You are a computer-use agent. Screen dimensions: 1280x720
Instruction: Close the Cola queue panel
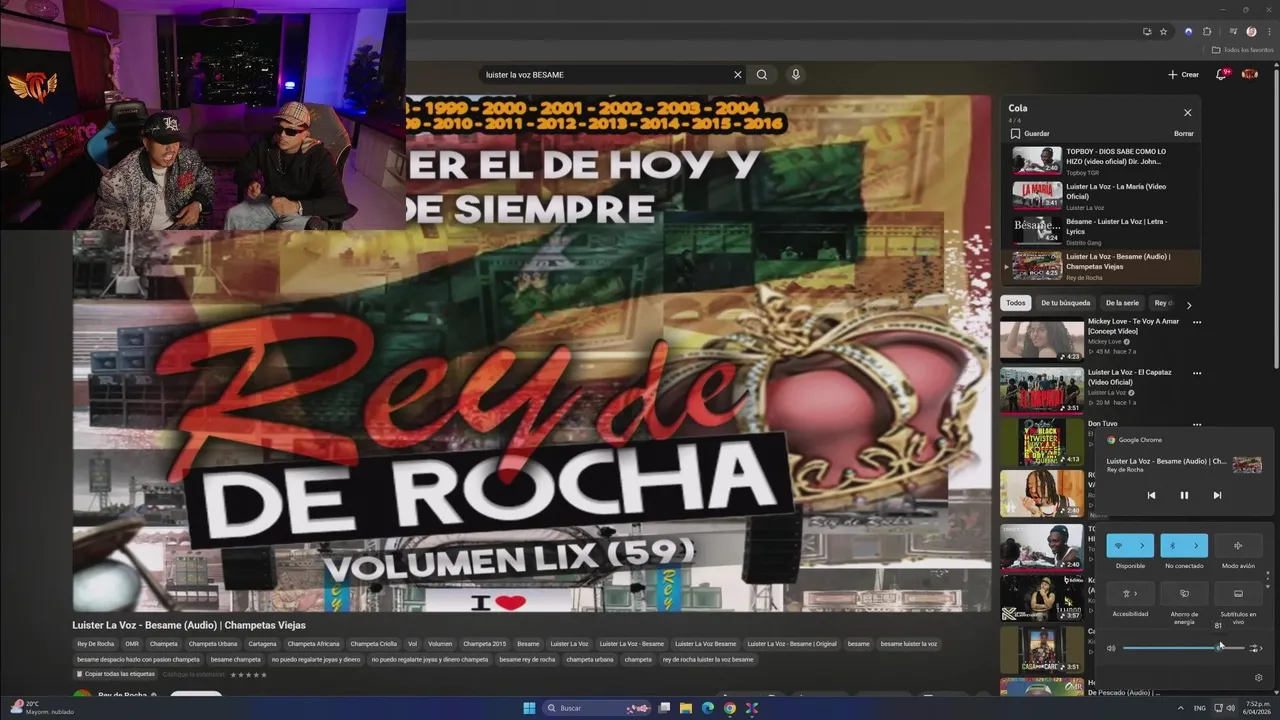[1187, 113]
